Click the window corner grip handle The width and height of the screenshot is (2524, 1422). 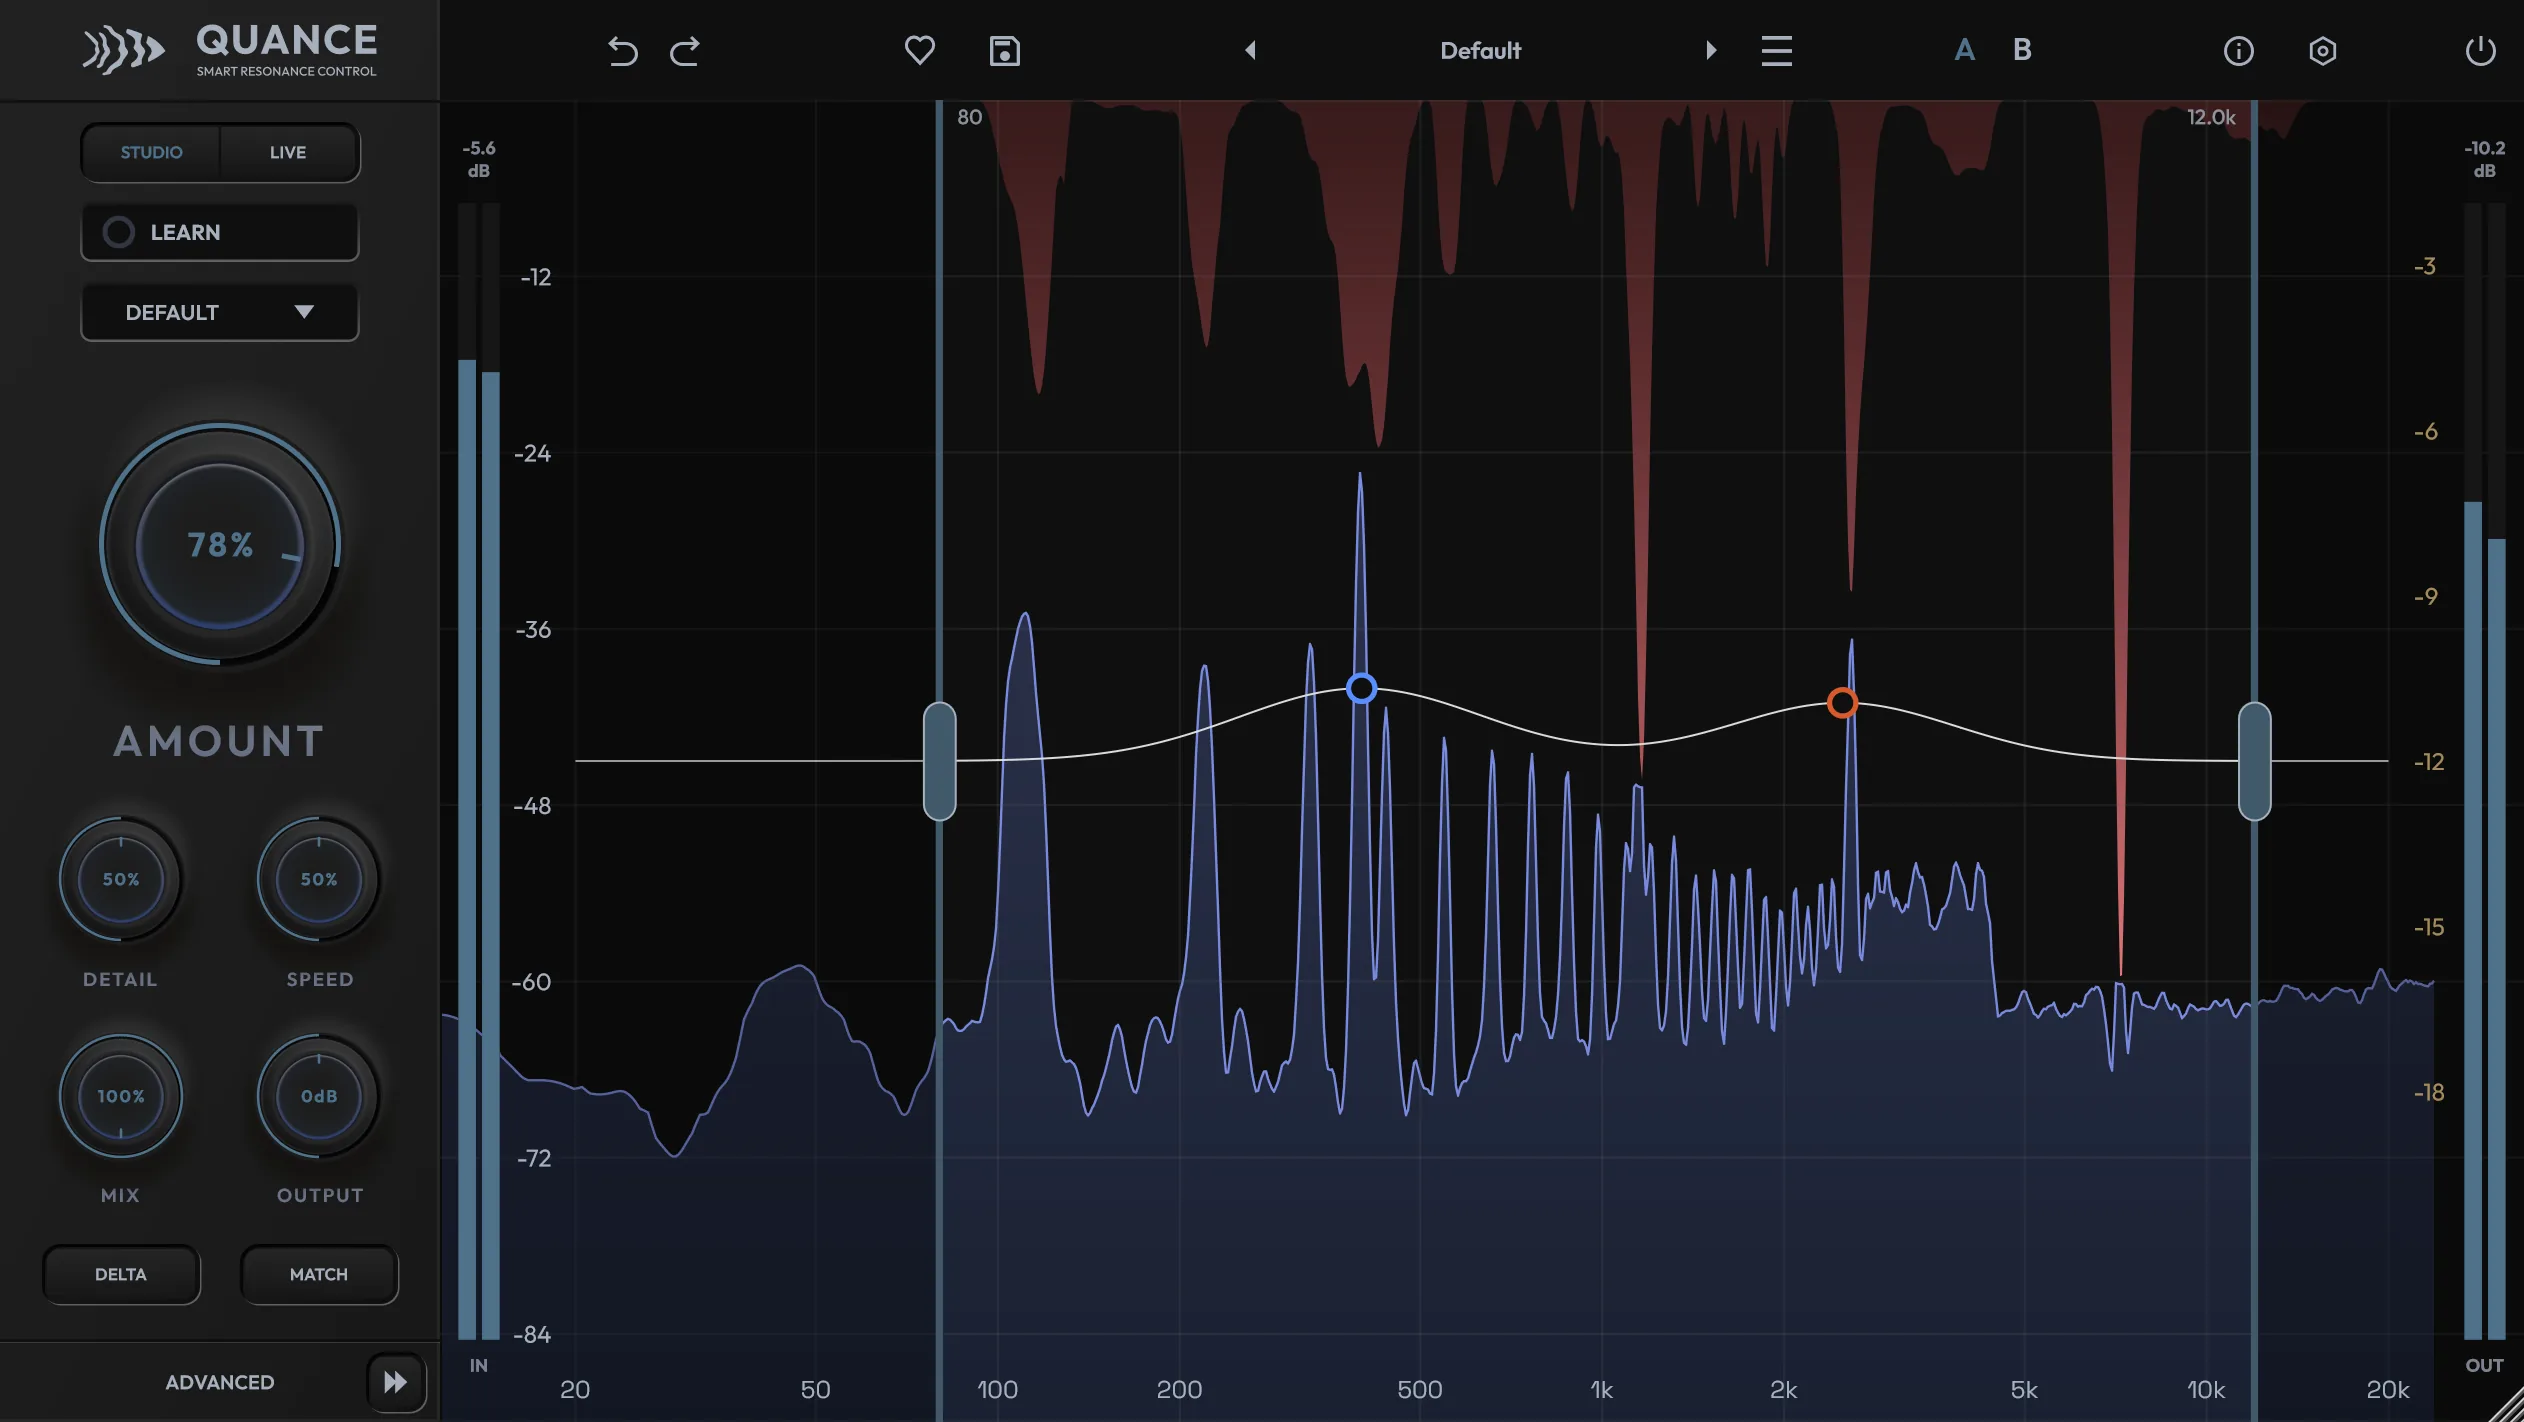(x=2507, y=1405)
